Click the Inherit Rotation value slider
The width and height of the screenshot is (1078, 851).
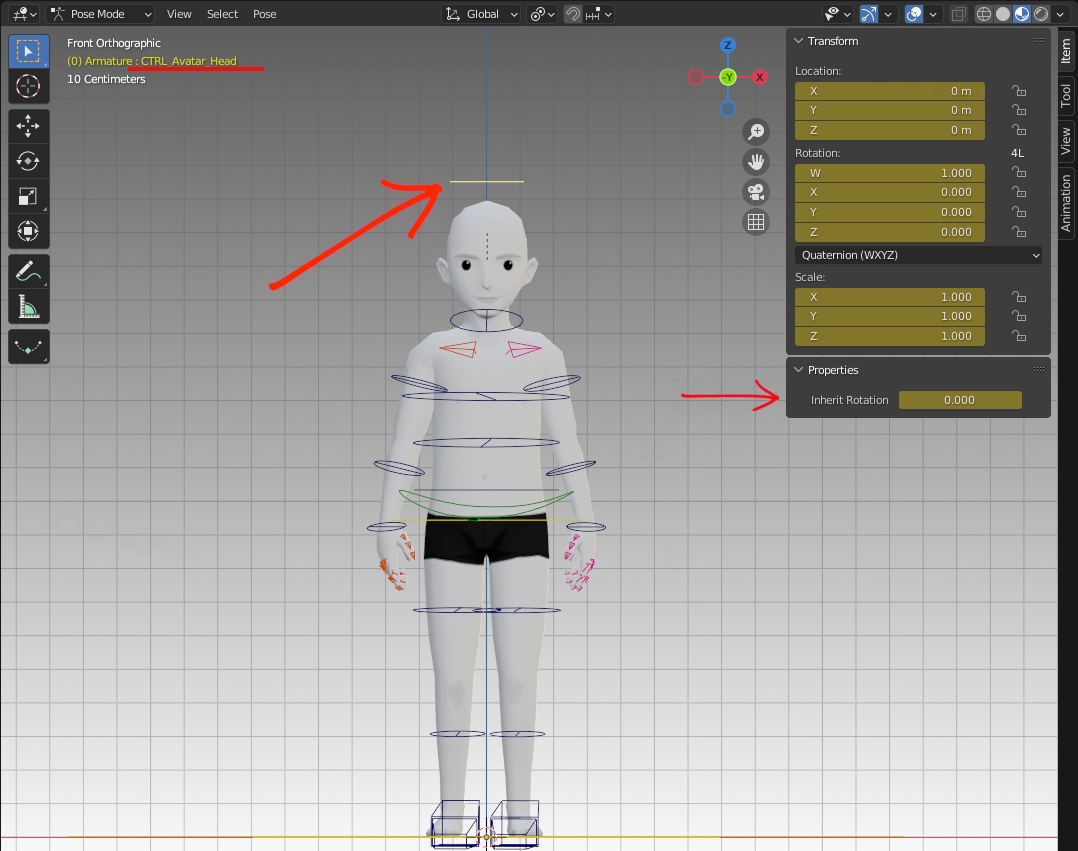(959, 400)
